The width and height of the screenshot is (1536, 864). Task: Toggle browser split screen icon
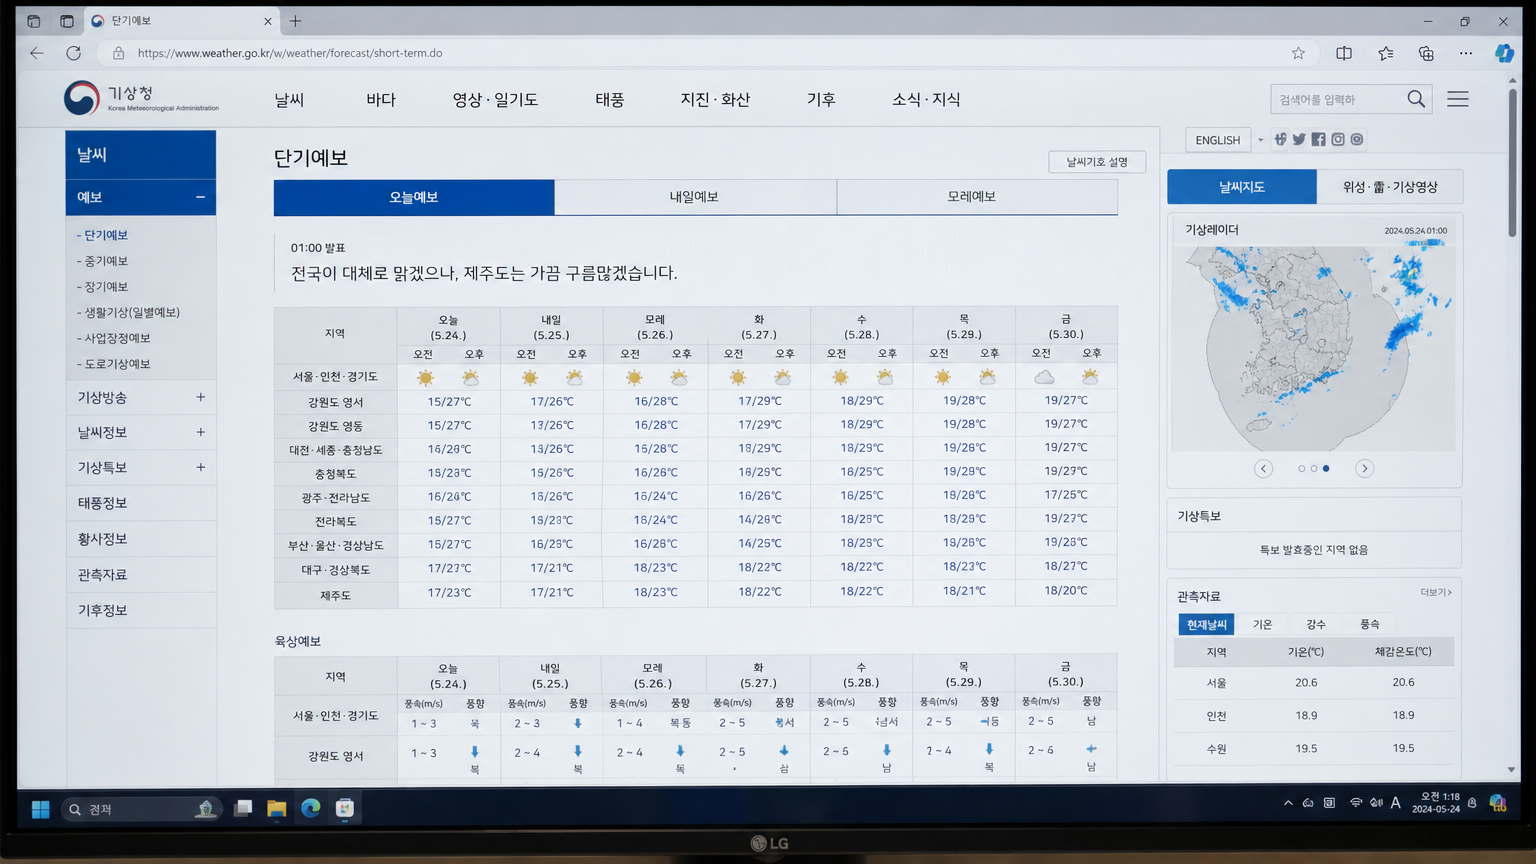click(1344, 53)
